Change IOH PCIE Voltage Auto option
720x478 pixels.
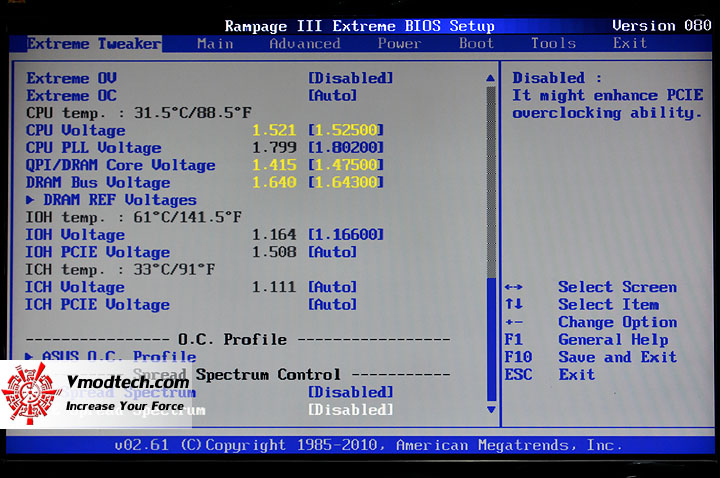332,252
